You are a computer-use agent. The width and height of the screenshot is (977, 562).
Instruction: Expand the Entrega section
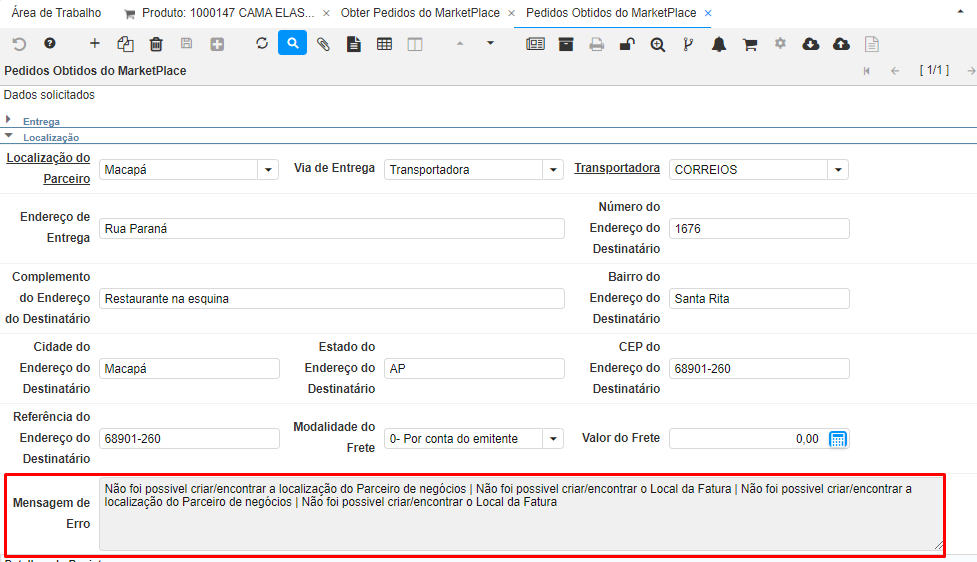(41, 121)
